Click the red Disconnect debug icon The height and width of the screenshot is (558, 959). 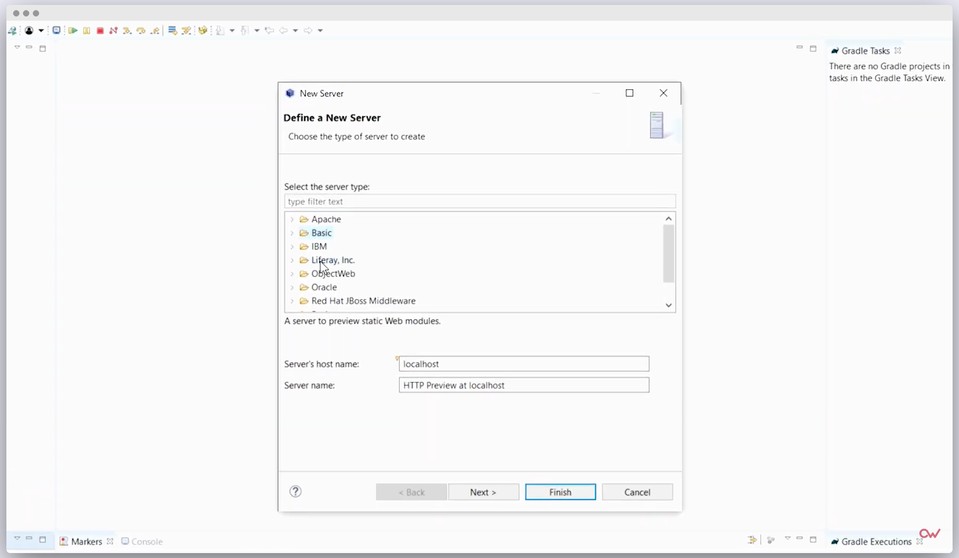coord(113,31)
